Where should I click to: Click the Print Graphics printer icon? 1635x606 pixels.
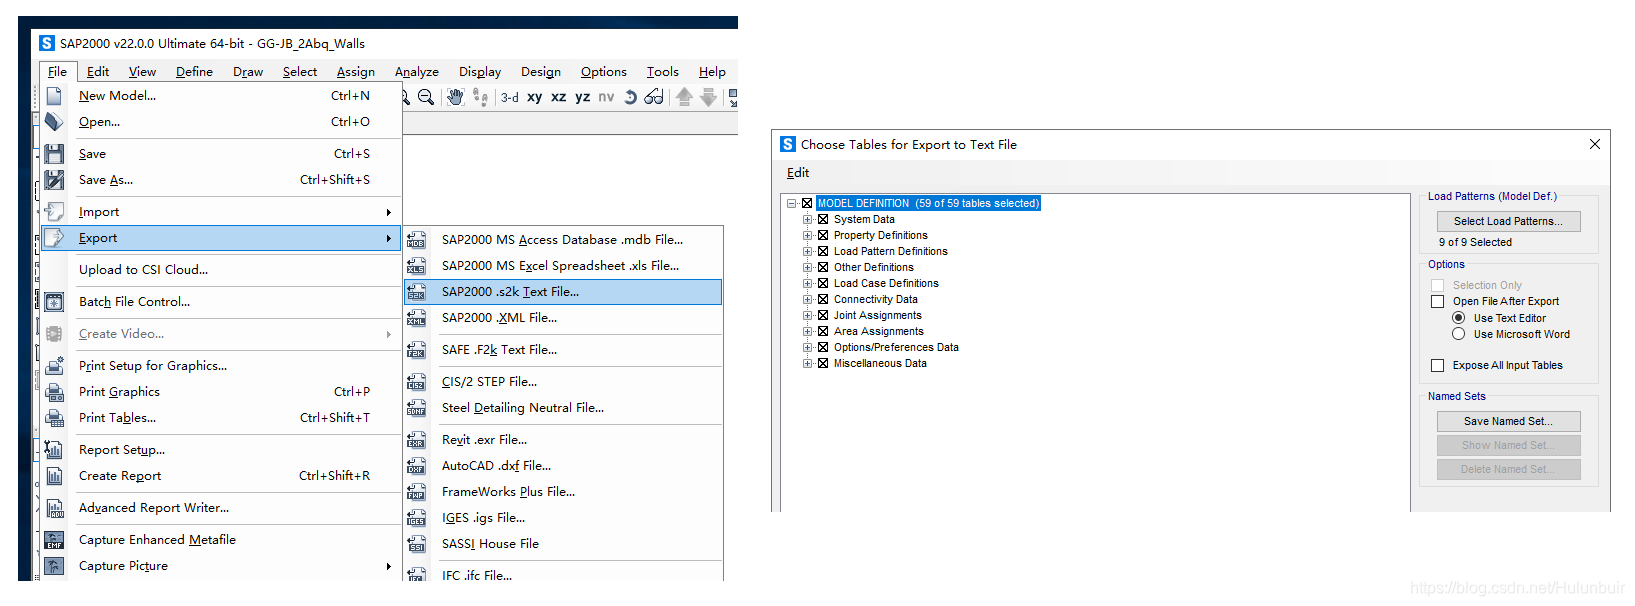click(54, 392)
